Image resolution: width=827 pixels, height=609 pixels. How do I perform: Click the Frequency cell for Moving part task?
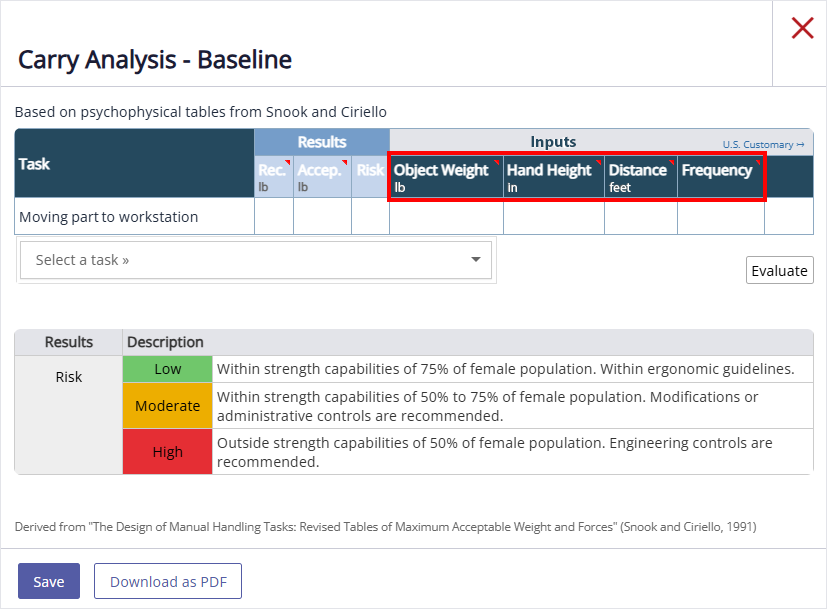tap(720, 217)
